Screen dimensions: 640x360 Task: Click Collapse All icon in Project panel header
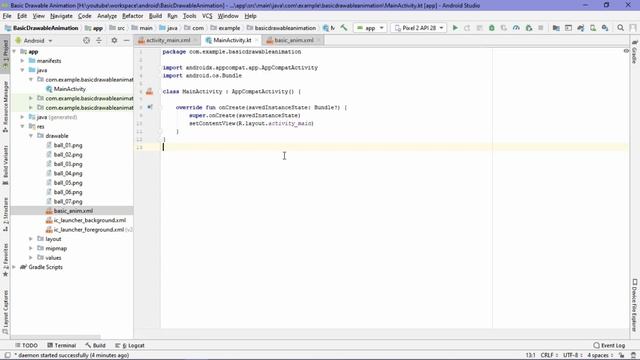[99, 40]
